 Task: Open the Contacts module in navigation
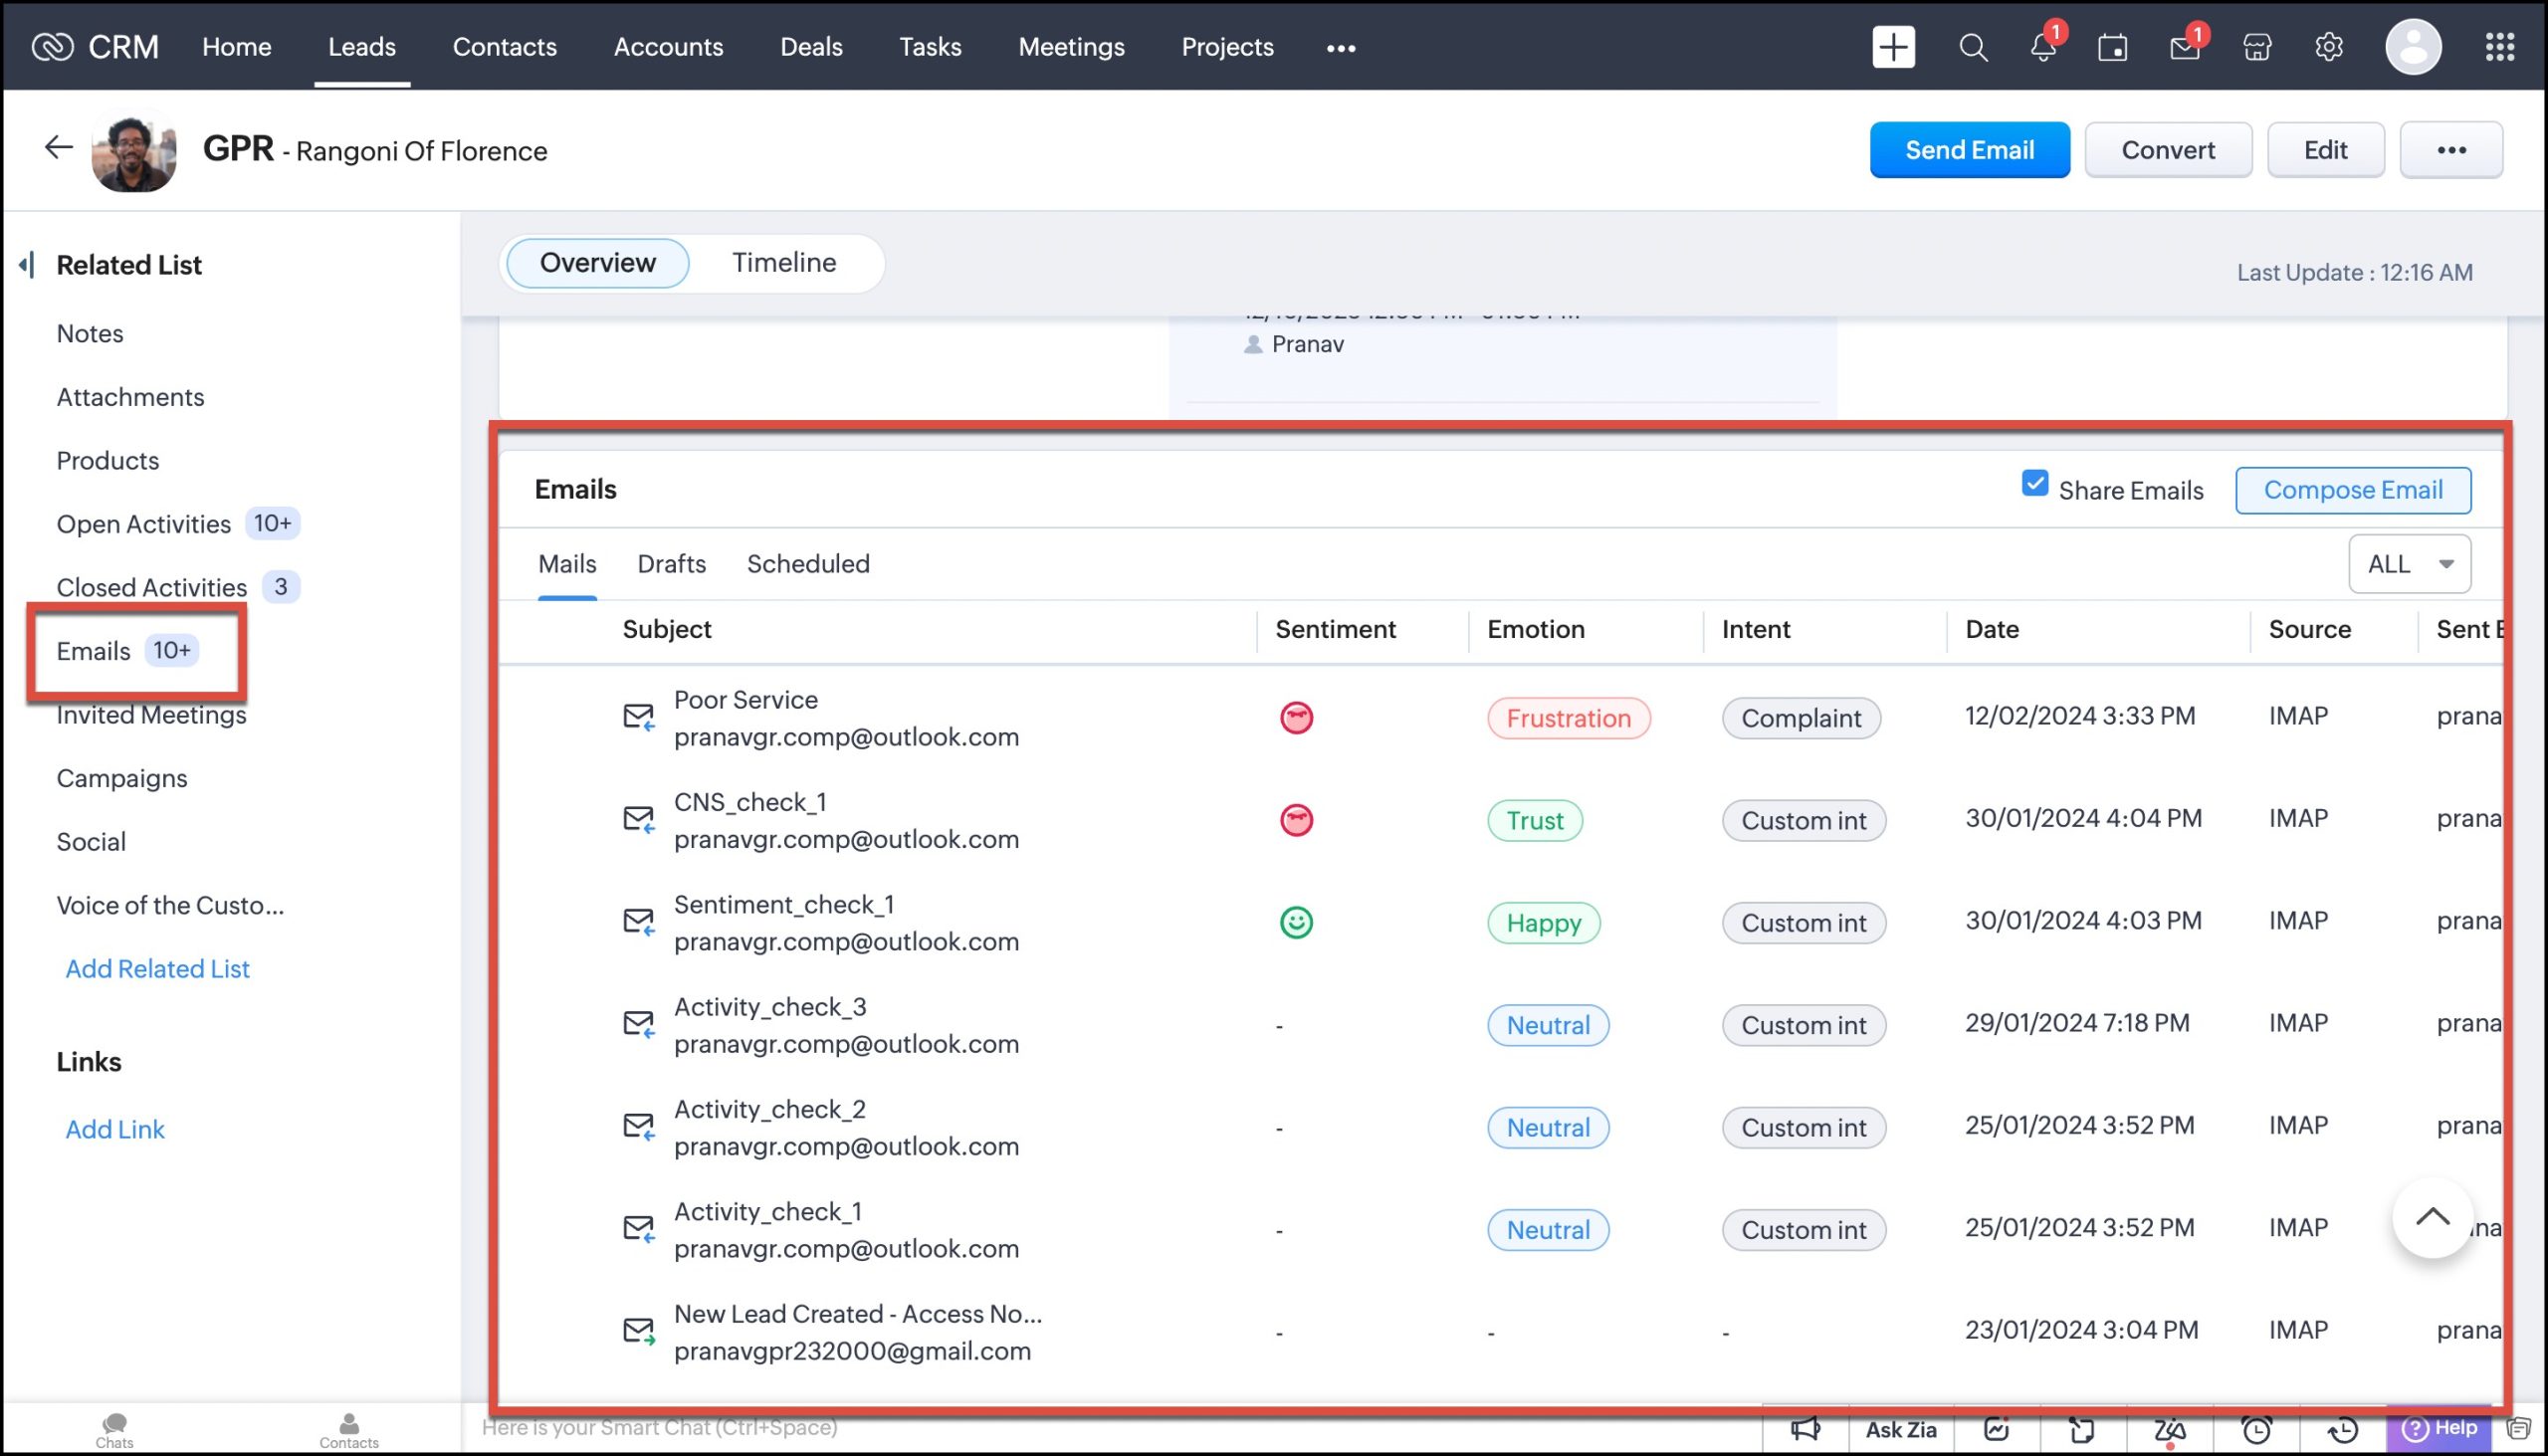coord(504,47)
